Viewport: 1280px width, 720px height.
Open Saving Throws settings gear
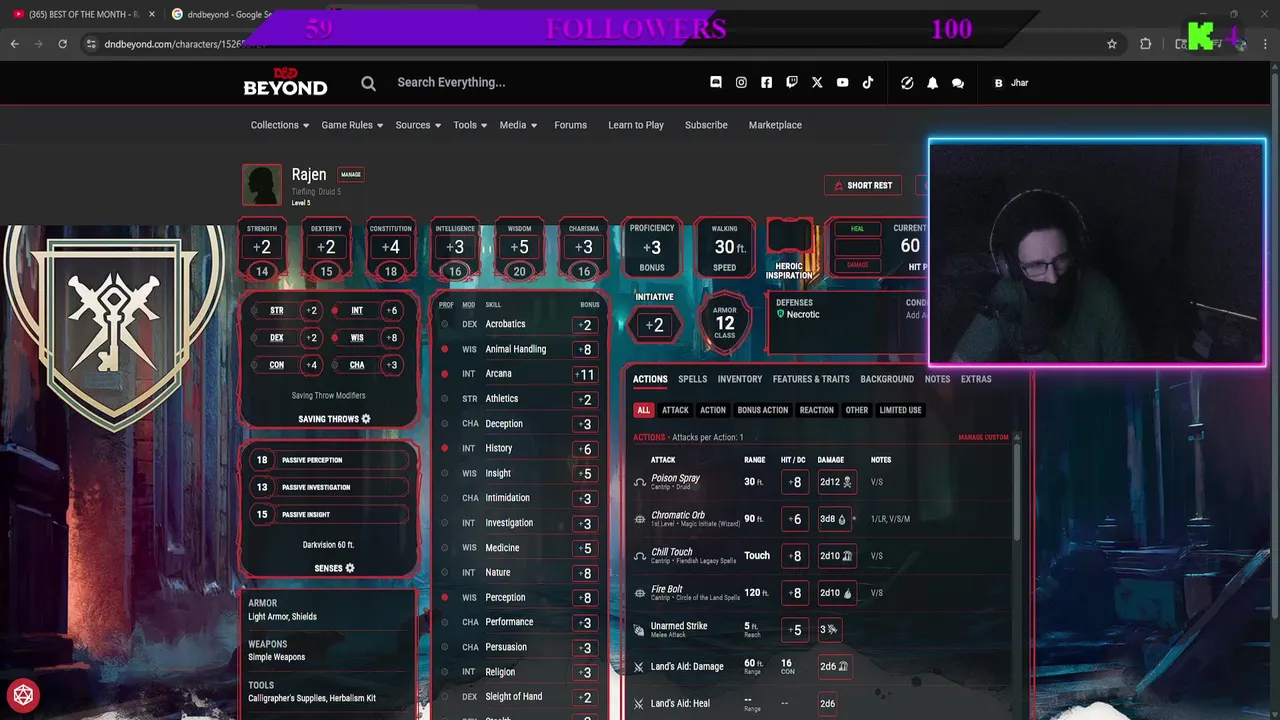[366, 419]
